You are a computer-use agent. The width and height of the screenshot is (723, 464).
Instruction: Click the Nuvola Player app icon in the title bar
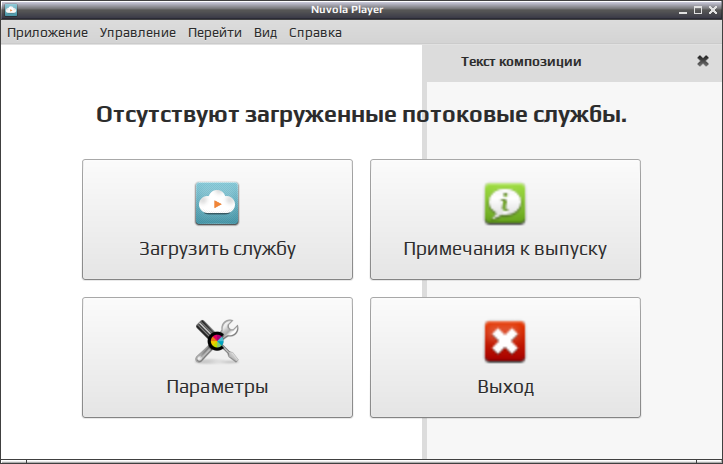pyautogui.click(x=11, y=10)
